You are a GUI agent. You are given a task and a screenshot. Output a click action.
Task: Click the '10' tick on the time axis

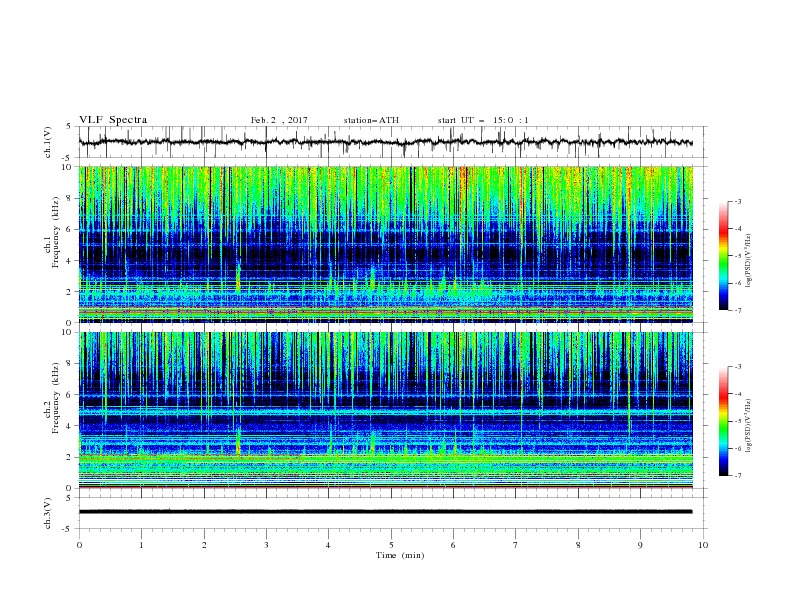[x=703, y=545]
